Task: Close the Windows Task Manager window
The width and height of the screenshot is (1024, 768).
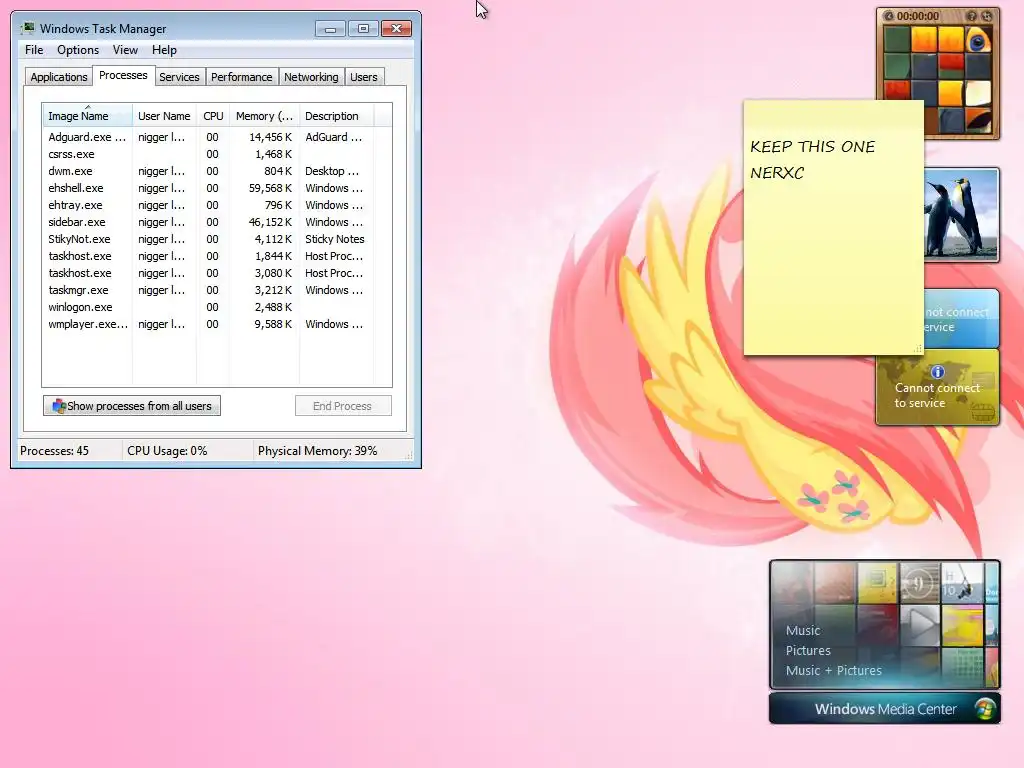Action: click(x=396, y=29)
